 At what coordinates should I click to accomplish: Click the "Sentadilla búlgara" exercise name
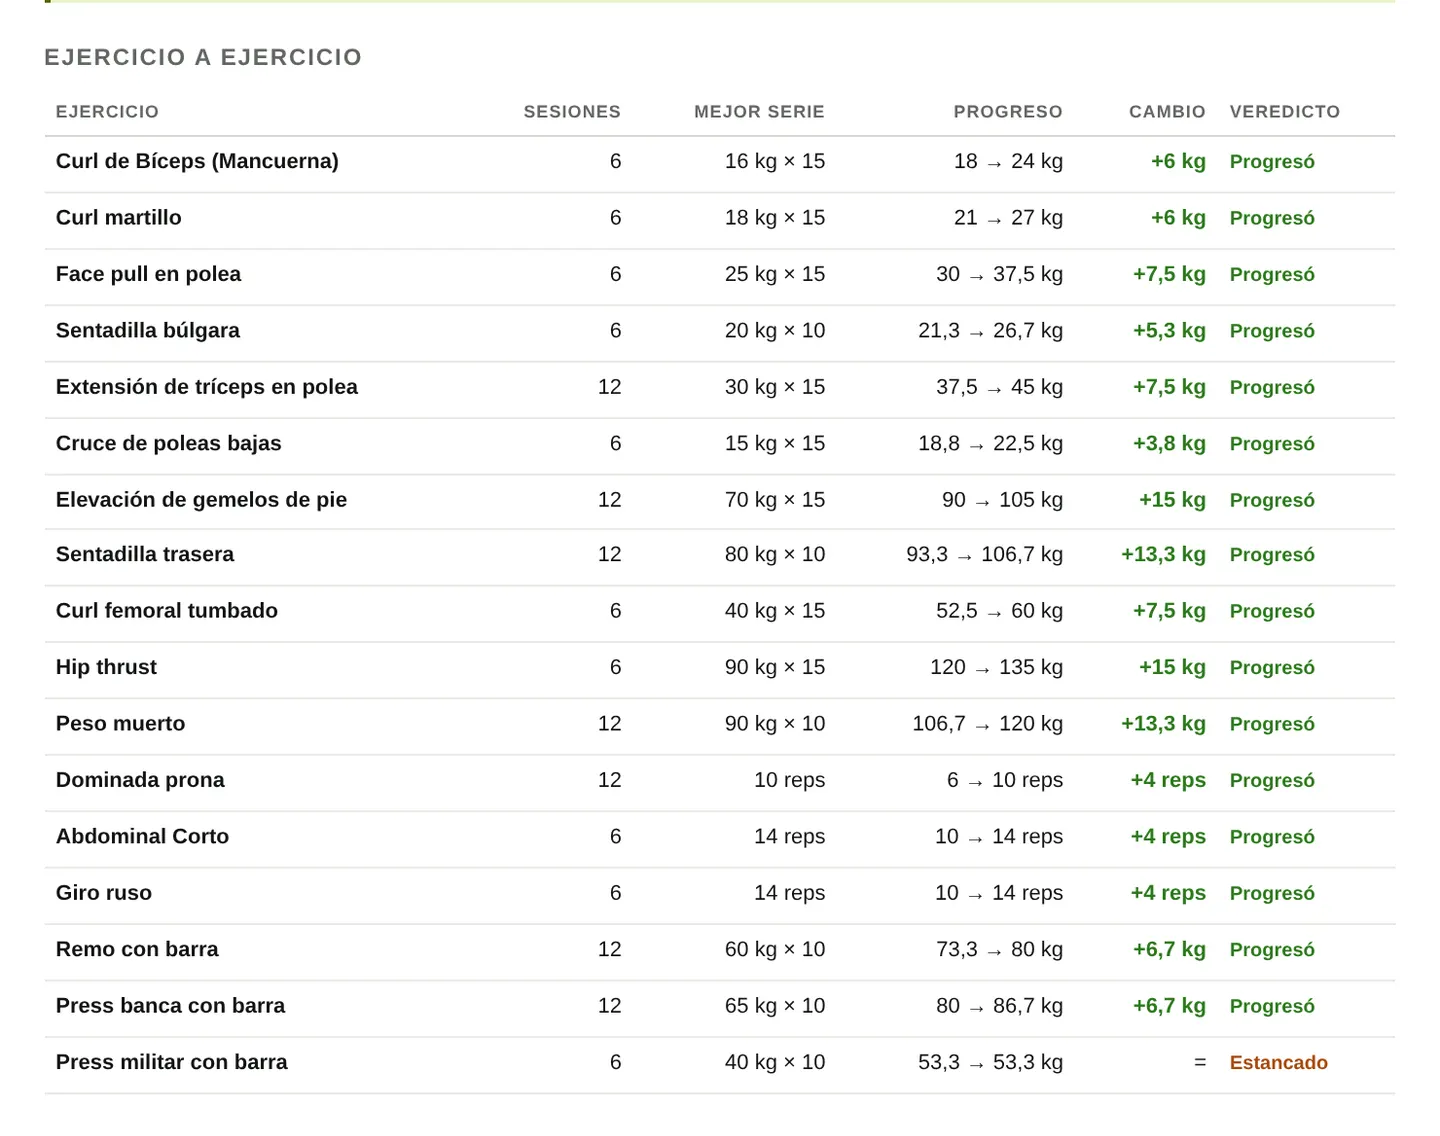pos(148,331)
